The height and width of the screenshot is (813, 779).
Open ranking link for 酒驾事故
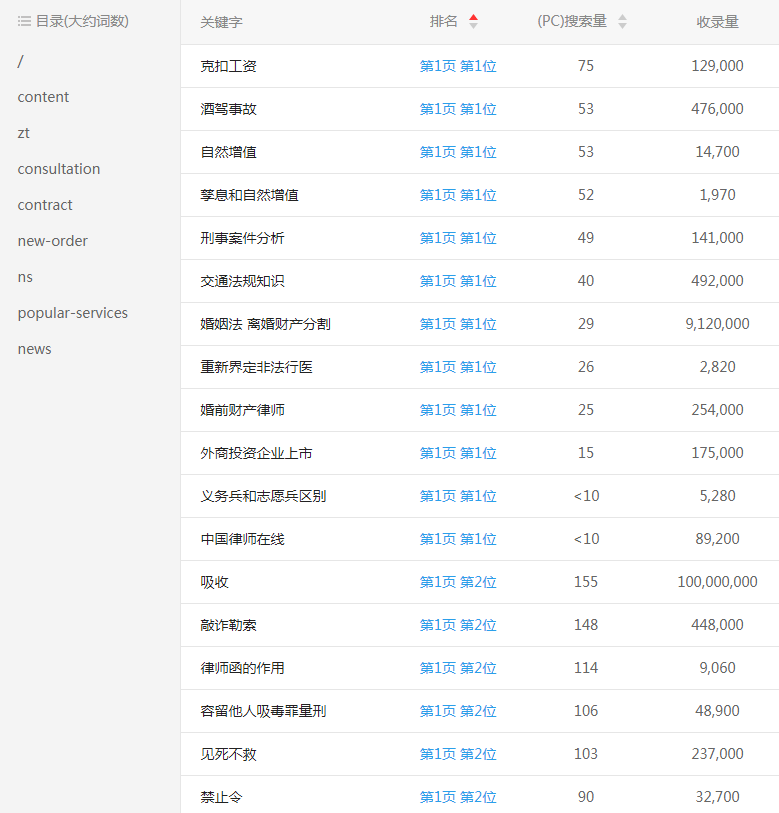[457, 109]
